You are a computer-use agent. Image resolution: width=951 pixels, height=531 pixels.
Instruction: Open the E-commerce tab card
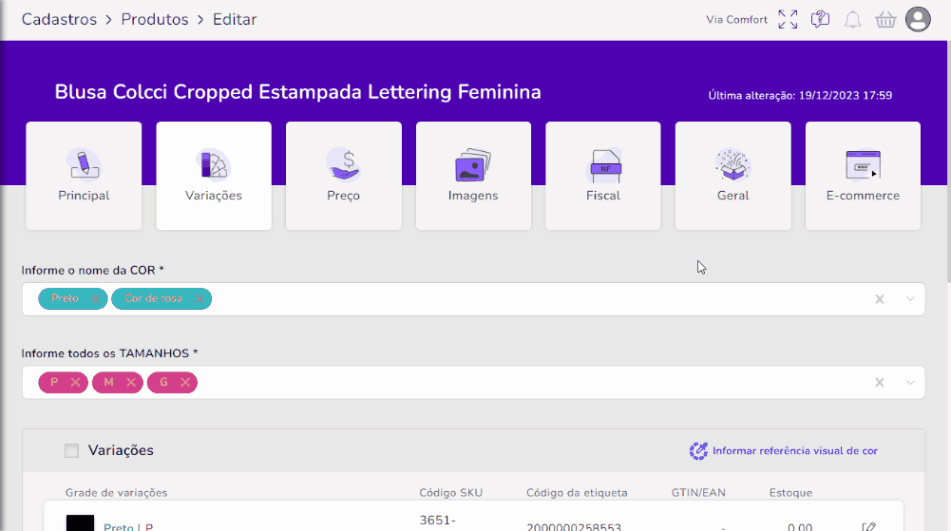click(x=862, y=176)
